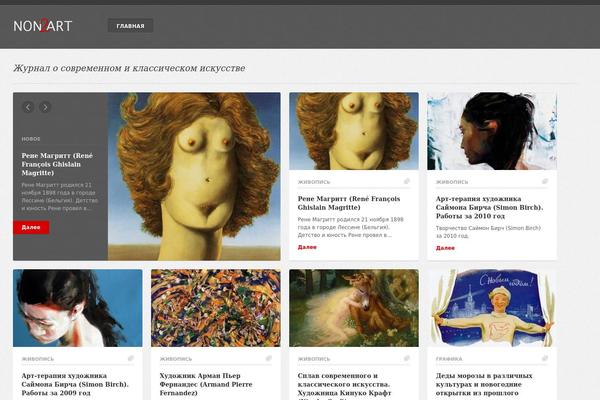Image resolution: width=600 pixels, height=400 pixels.
Task: Click ЖИВОПИСЬ category on Simon Birch 2009 card
Action: [x=38, y=359]
